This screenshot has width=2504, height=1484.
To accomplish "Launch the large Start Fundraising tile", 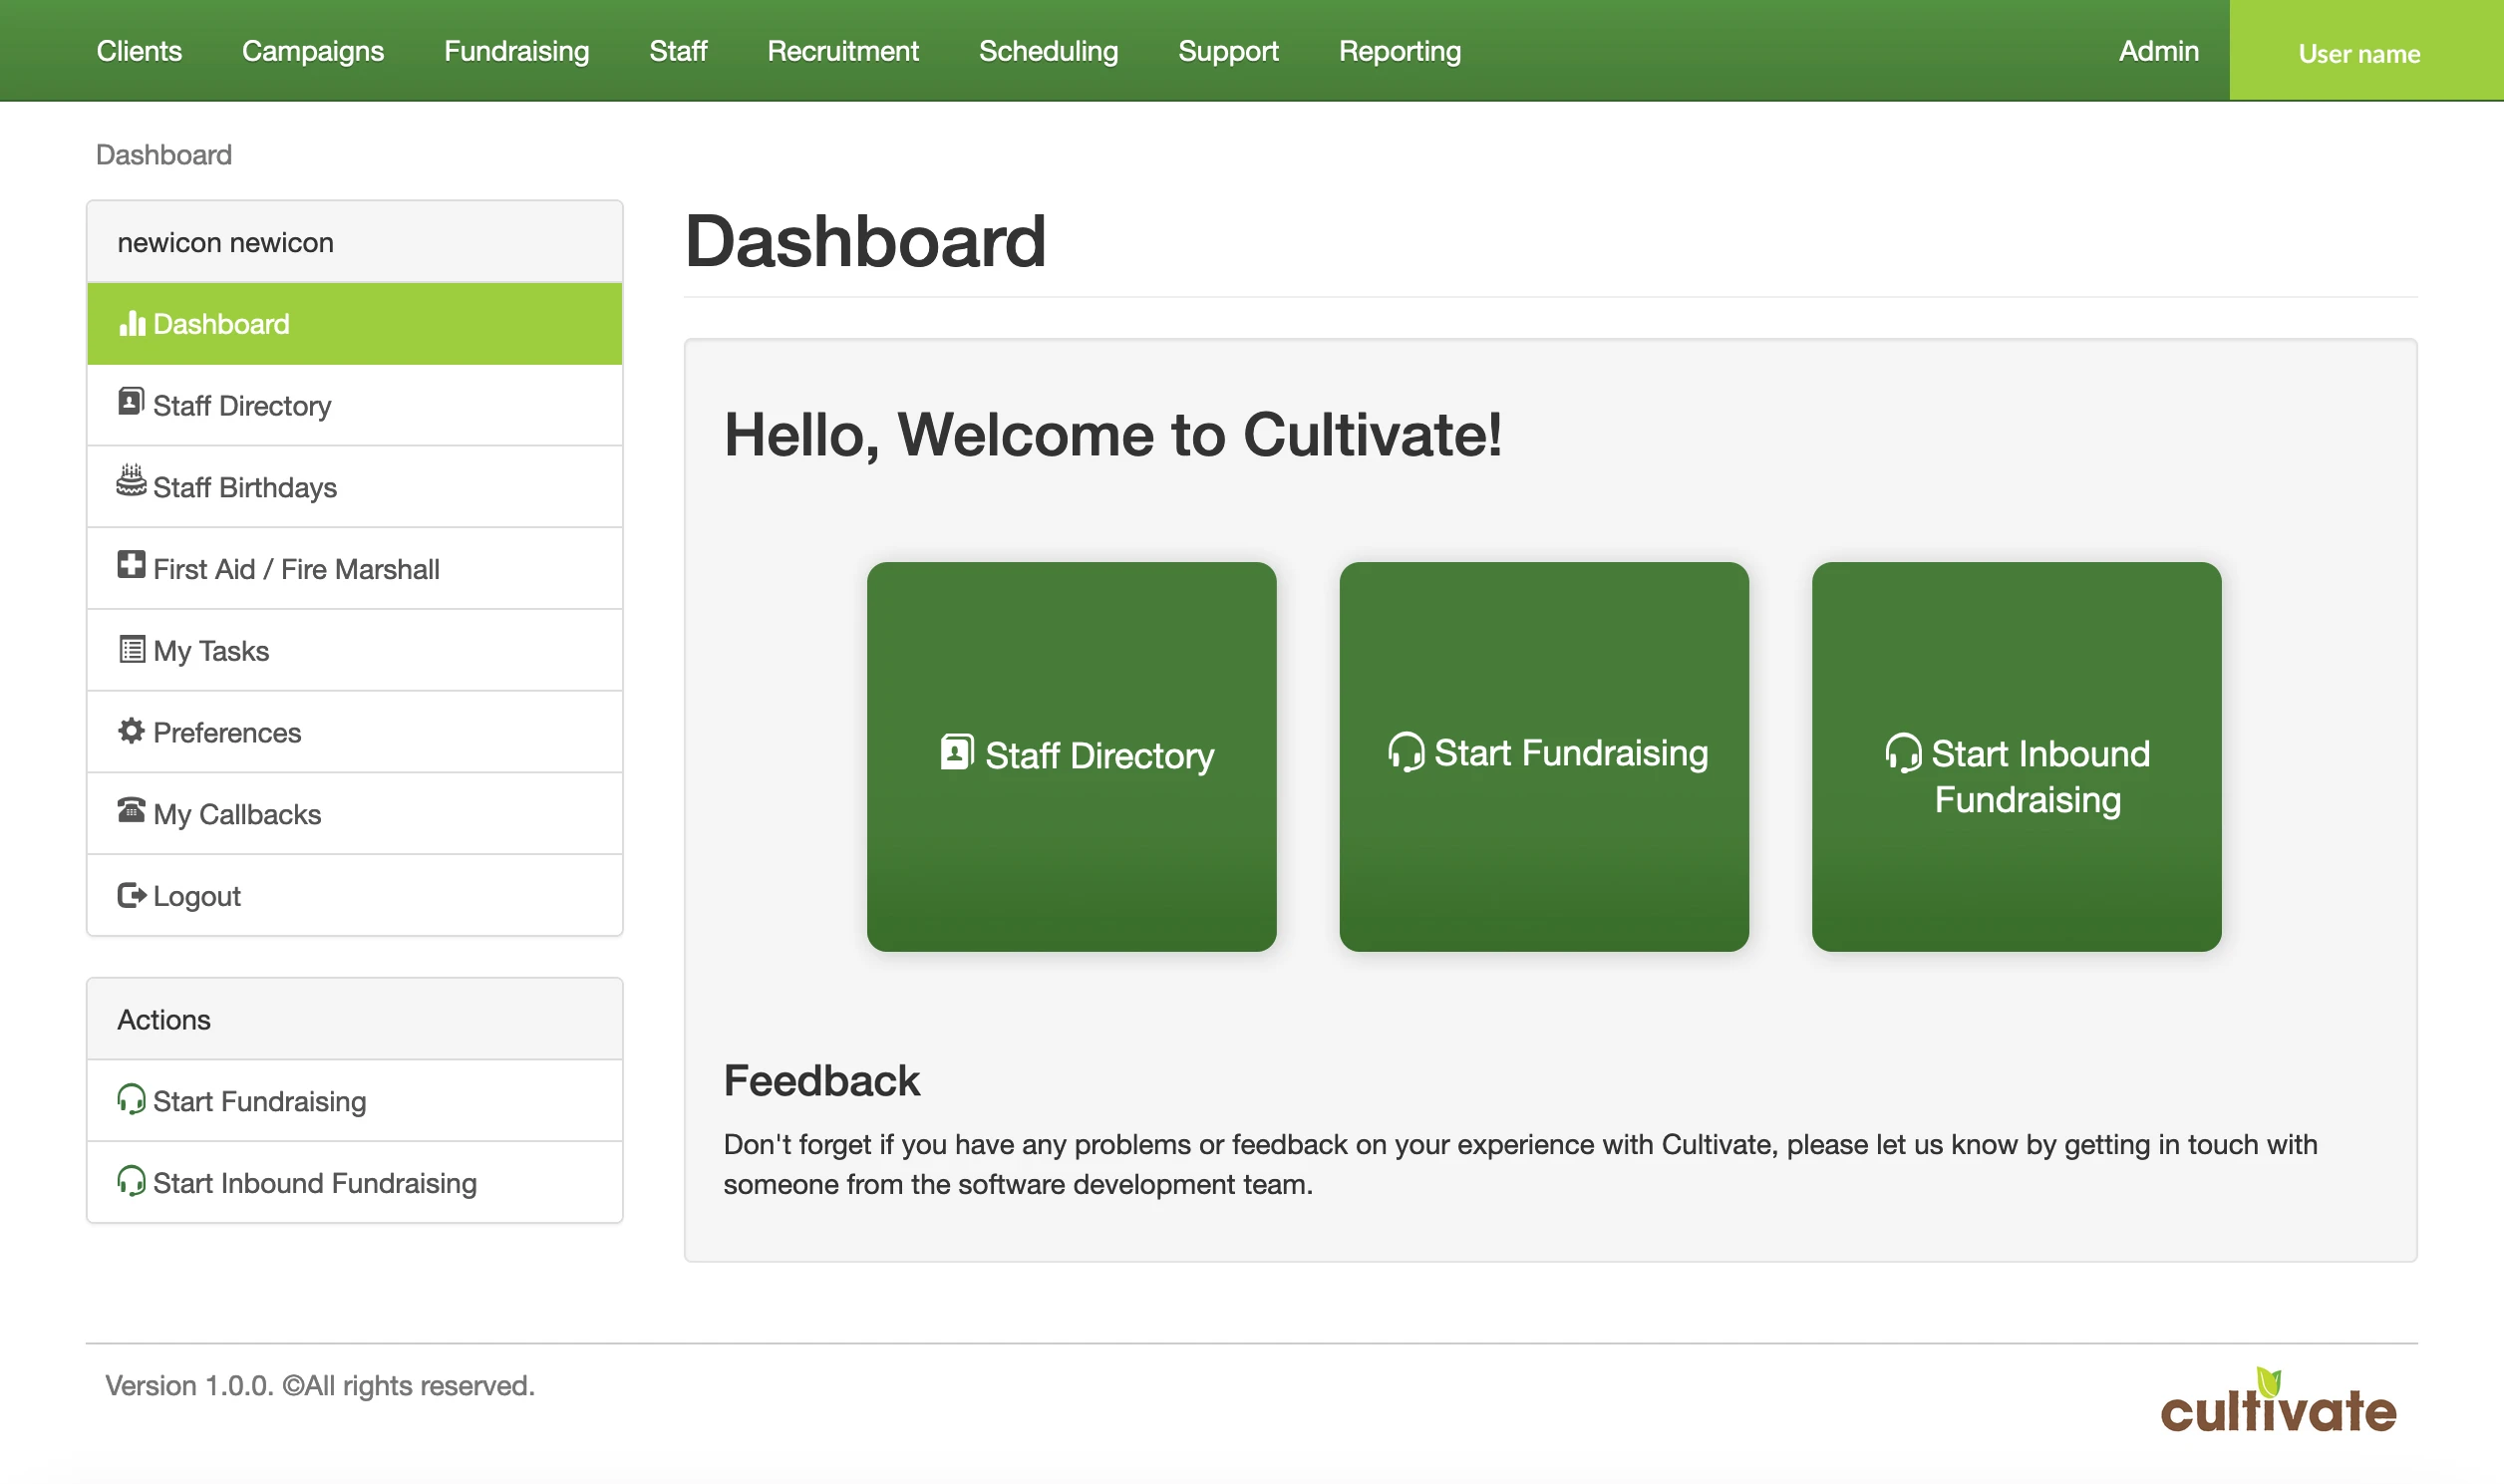I will [1544, 757].
